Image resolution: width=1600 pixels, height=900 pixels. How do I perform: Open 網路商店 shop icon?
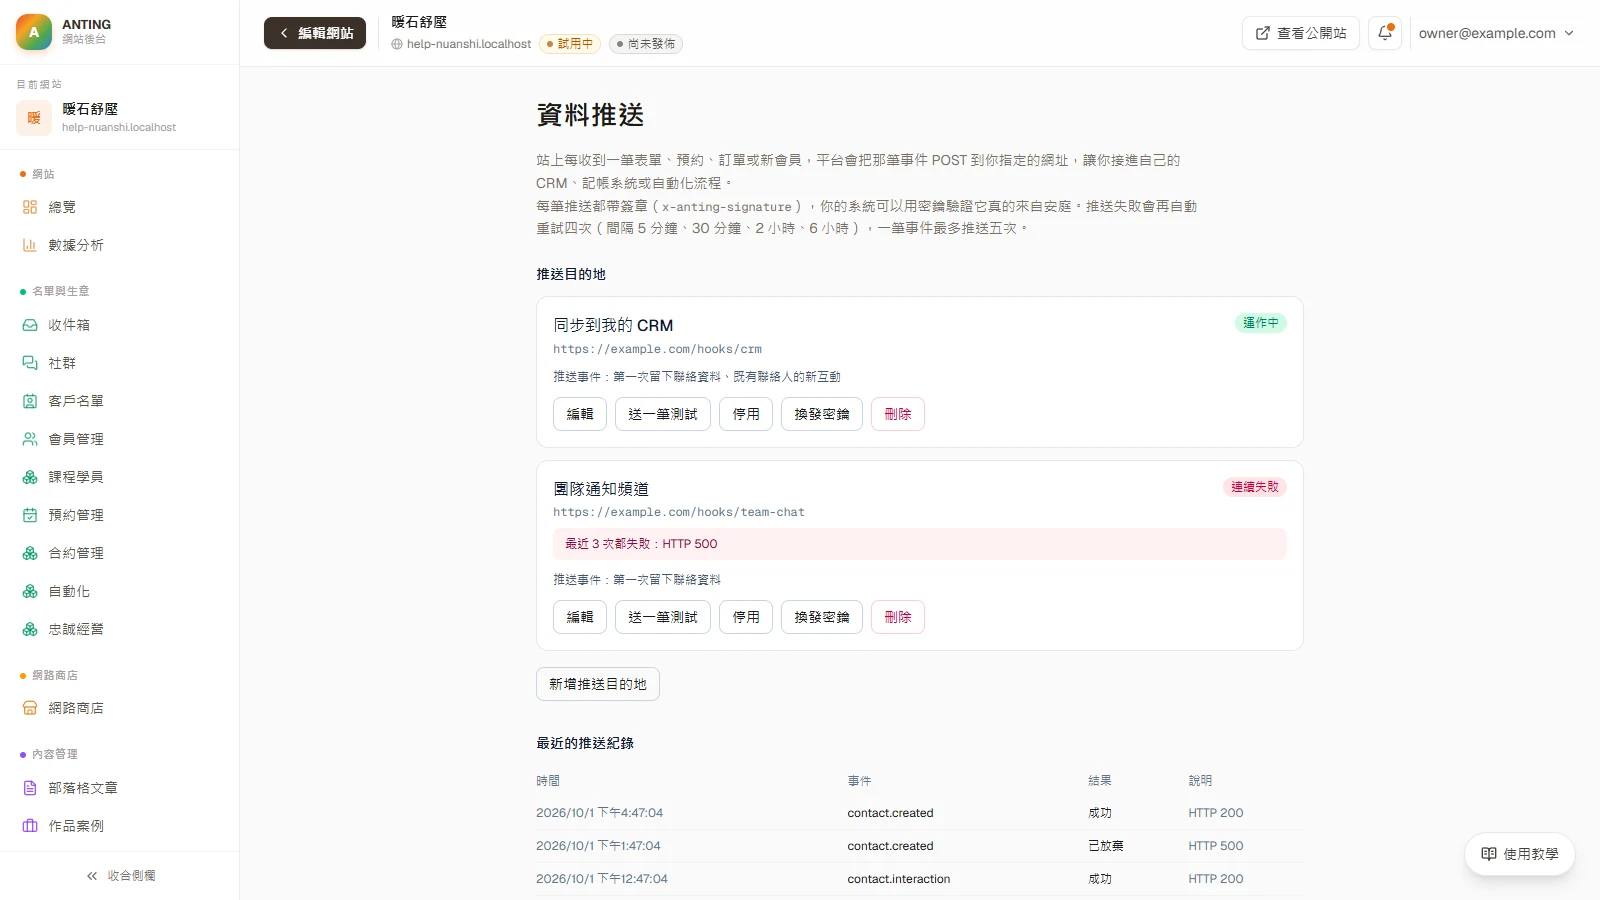point(30,708)
